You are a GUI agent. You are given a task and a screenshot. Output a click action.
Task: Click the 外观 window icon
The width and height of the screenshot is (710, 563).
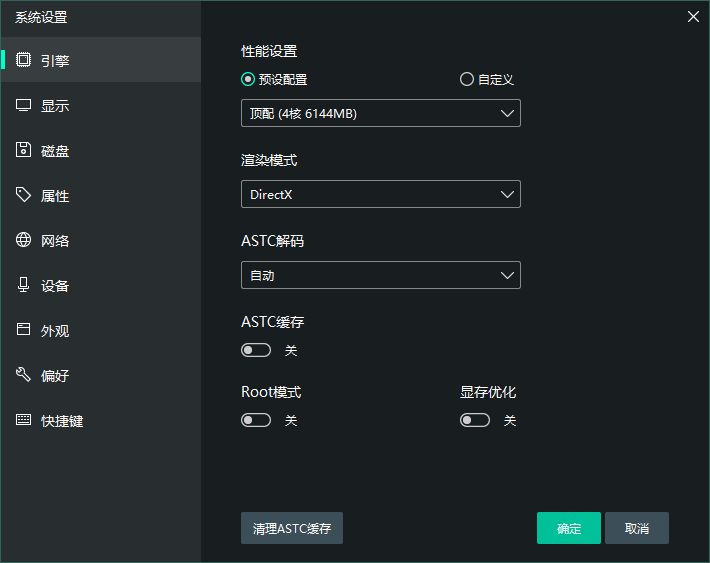tap(23, 330)
